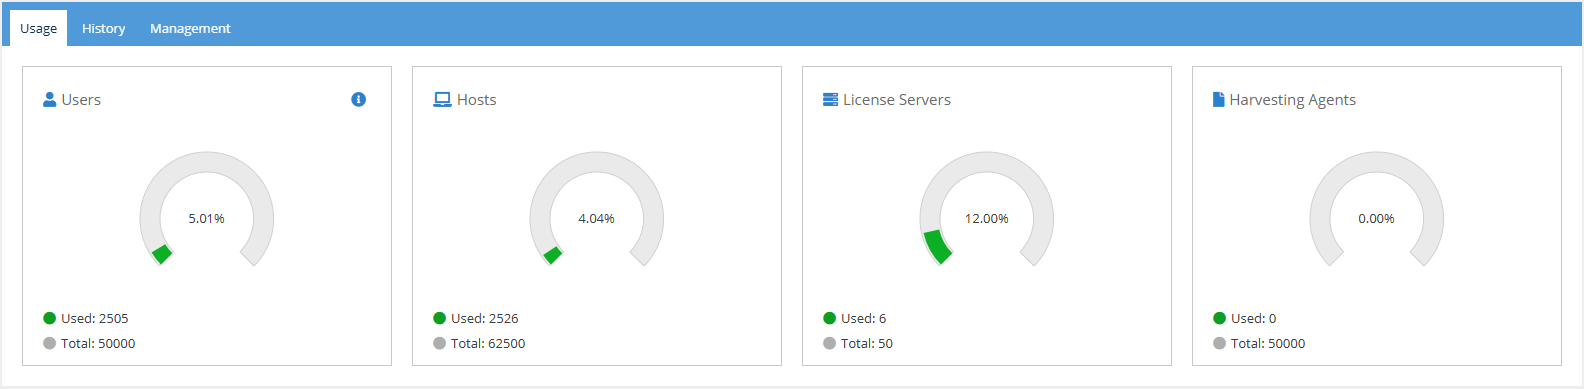Click 'Total: 50000' under Harvesting Agents
1584x389 pixels.
pyautogui.click(x=1259, y=343)
